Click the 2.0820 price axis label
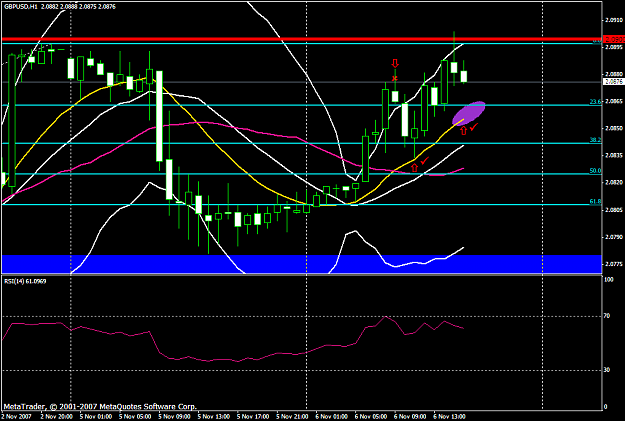This screenshot has width=625, height=421. [614, 183]
